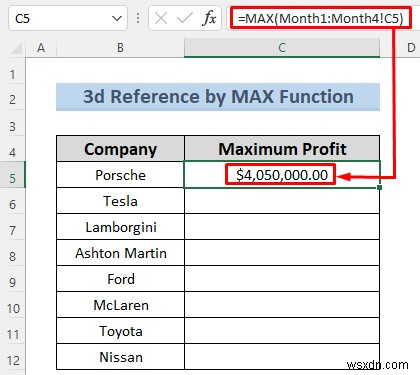Viewport: 420px width, 375px height.
Task: Click the formula bar with MAX formula
Action: [x=321, y=18]
